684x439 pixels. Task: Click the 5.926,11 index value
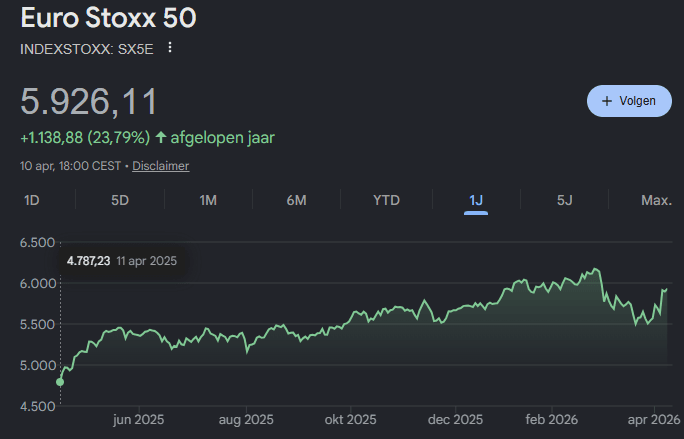point(89,101)
